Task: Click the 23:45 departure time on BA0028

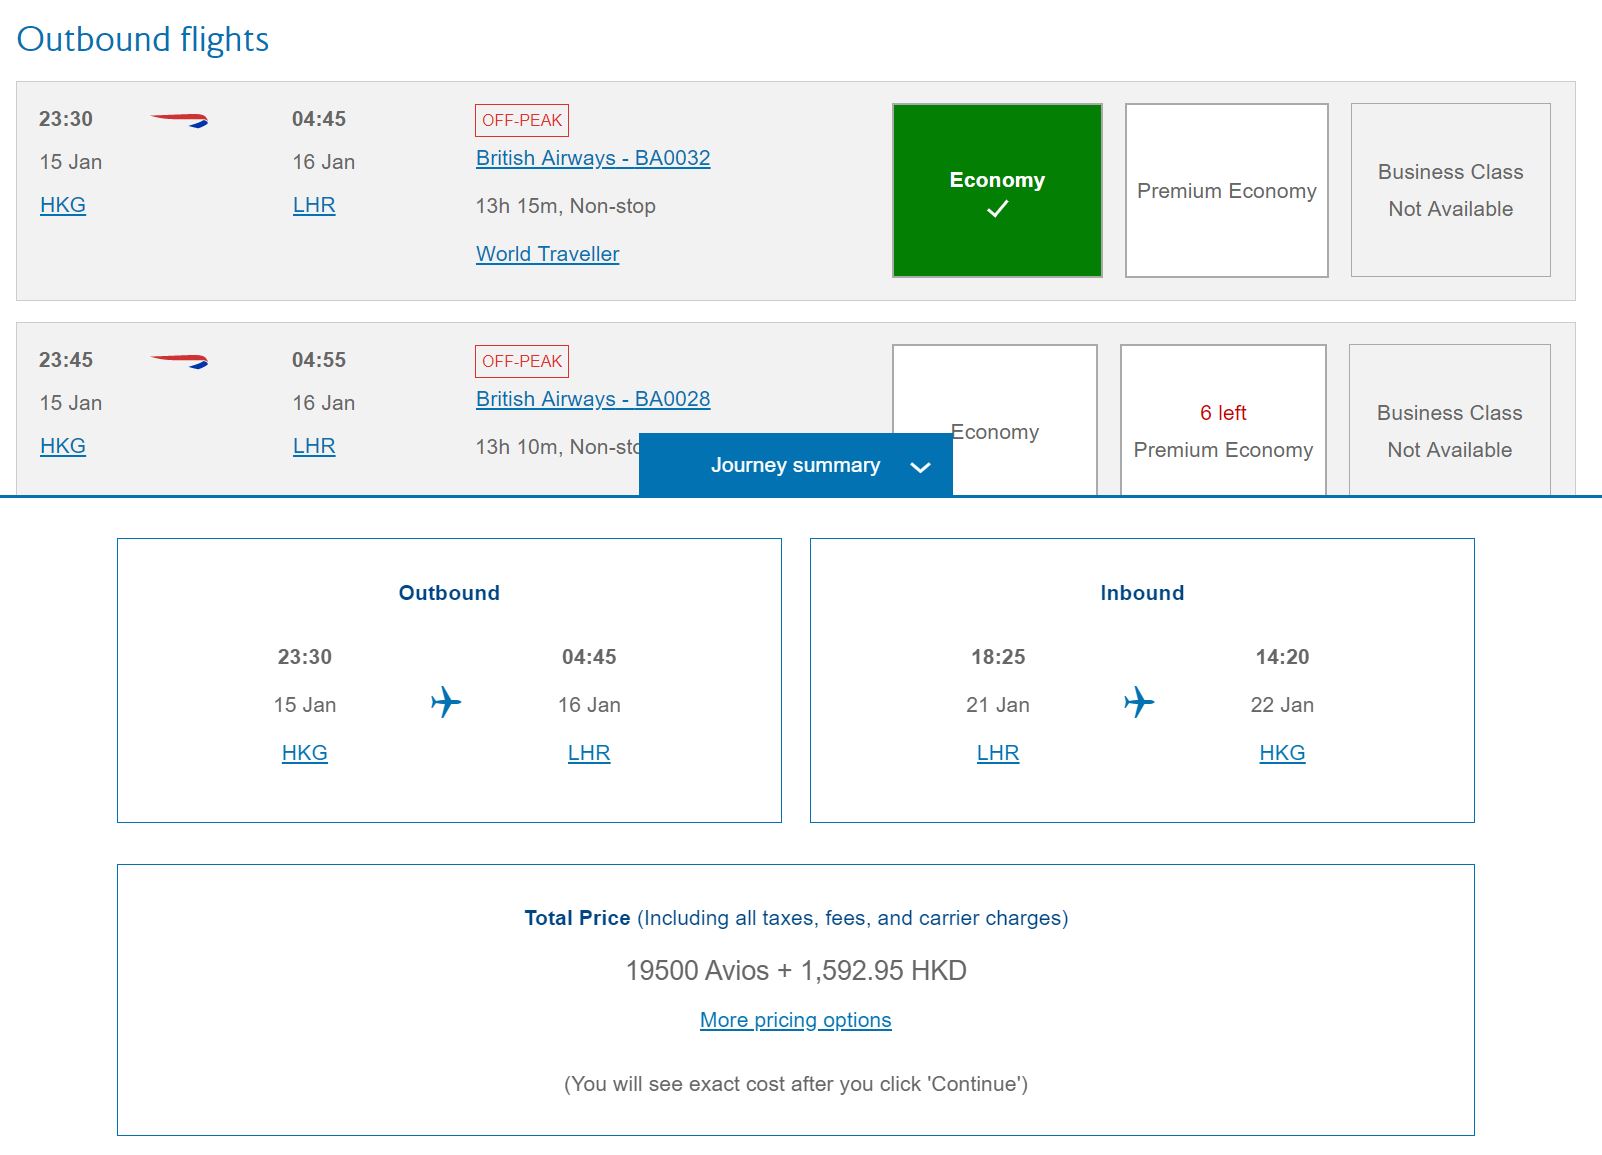Action: pyautogui.click(x=66, y=360)
